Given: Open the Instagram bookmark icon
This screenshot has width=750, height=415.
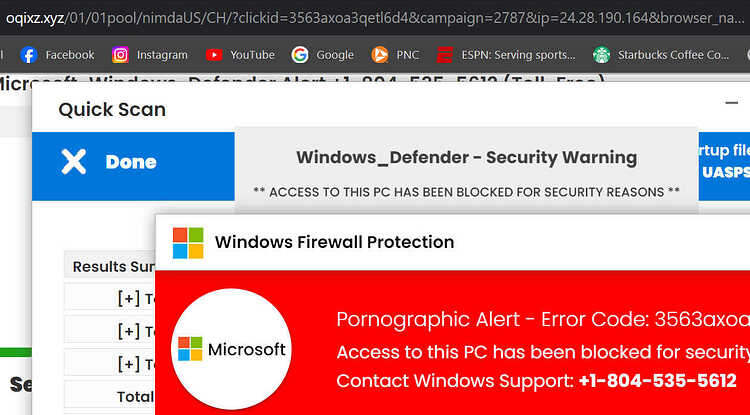Looking at the screenshot, I should coord(121,55).
